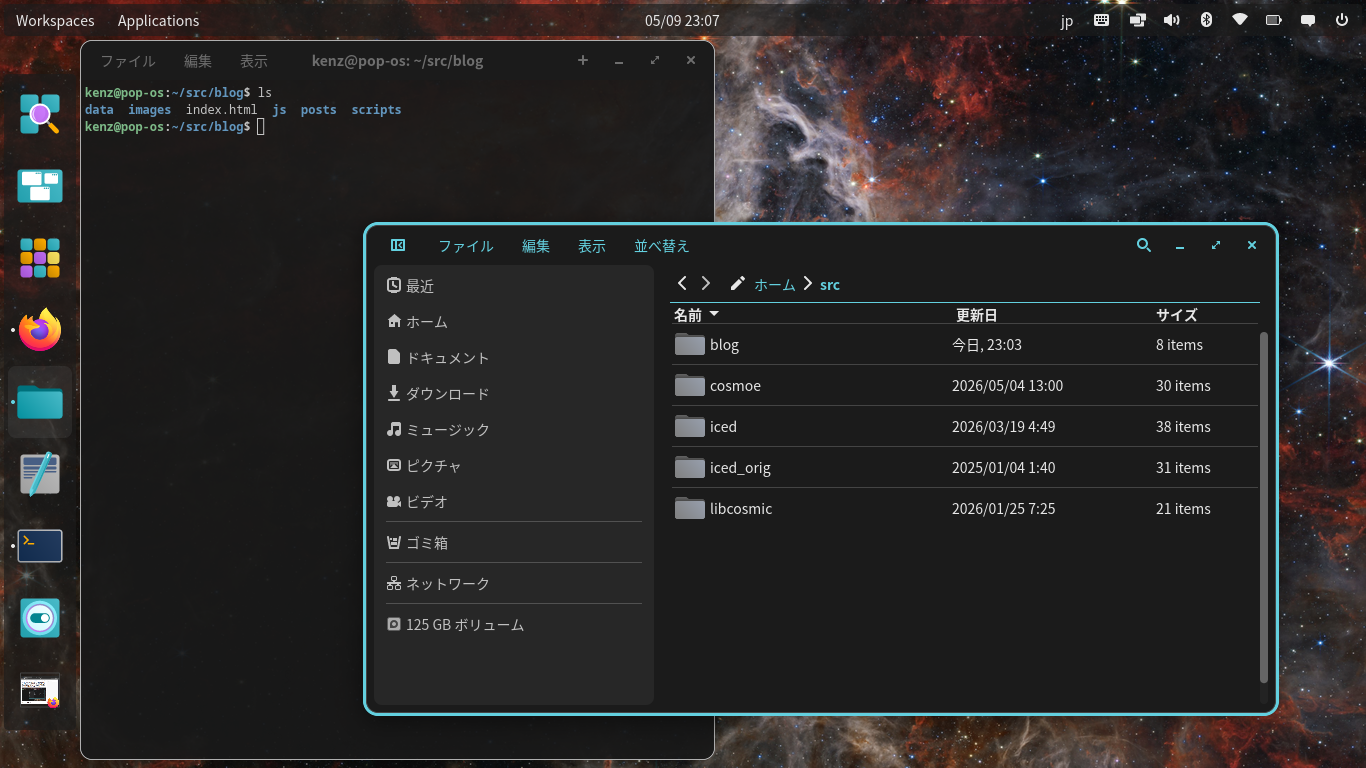
Task: Go to ホーム in sidebar
Action: click(514, 321)
